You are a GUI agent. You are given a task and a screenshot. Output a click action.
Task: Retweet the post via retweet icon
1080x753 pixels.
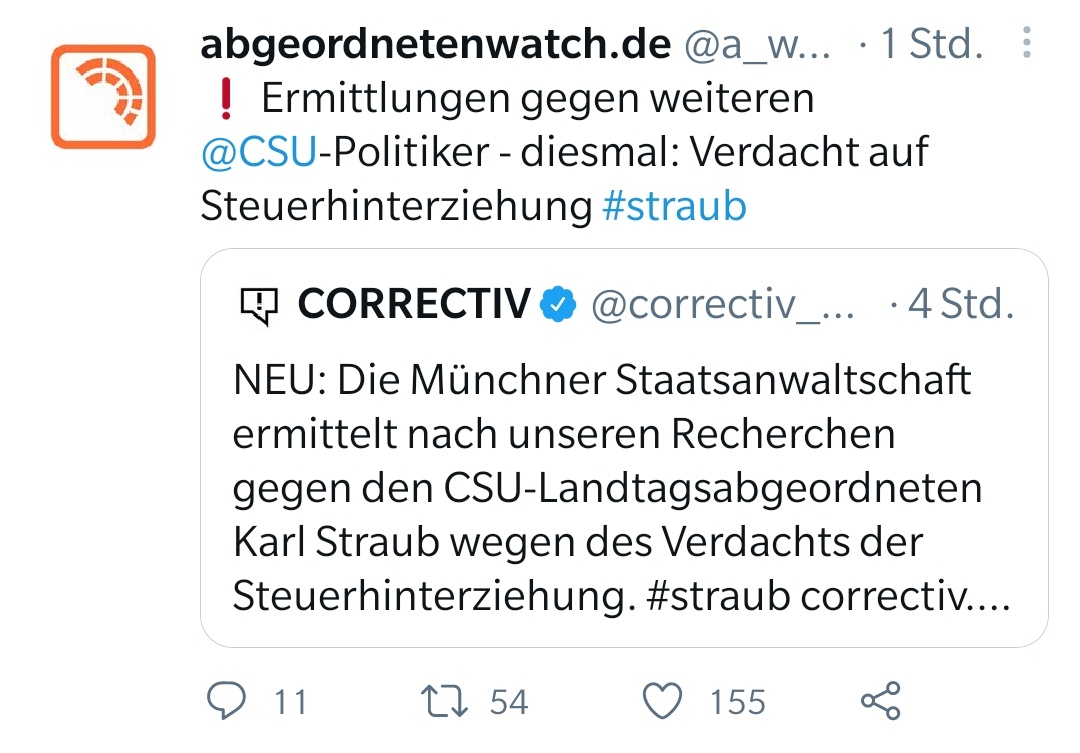(444, 701)
